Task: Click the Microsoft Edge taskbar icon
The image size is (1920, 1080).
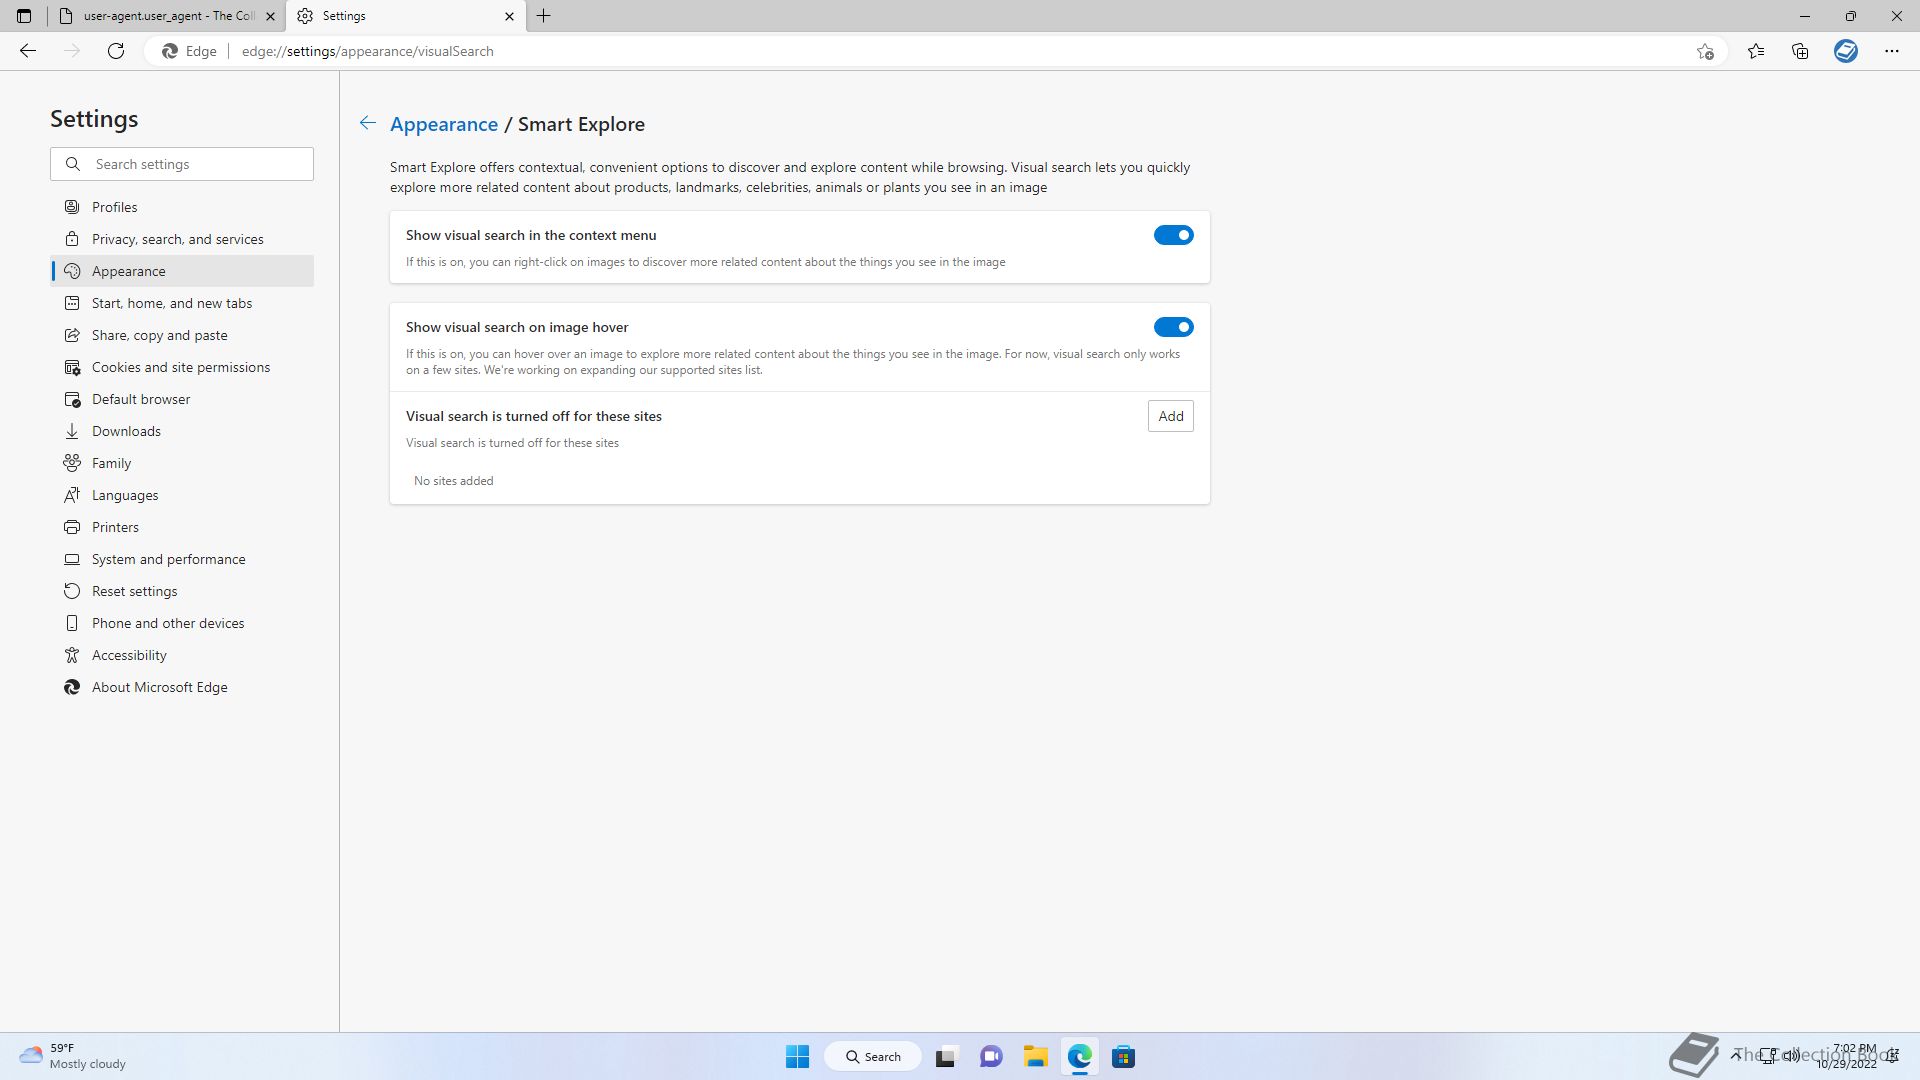Action: pos(1079,1056)
